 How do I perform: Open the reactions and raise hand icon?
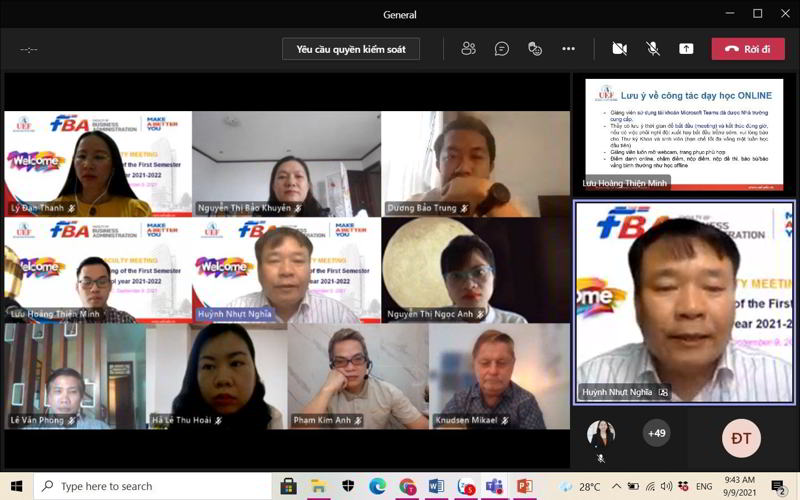point(535,48)
